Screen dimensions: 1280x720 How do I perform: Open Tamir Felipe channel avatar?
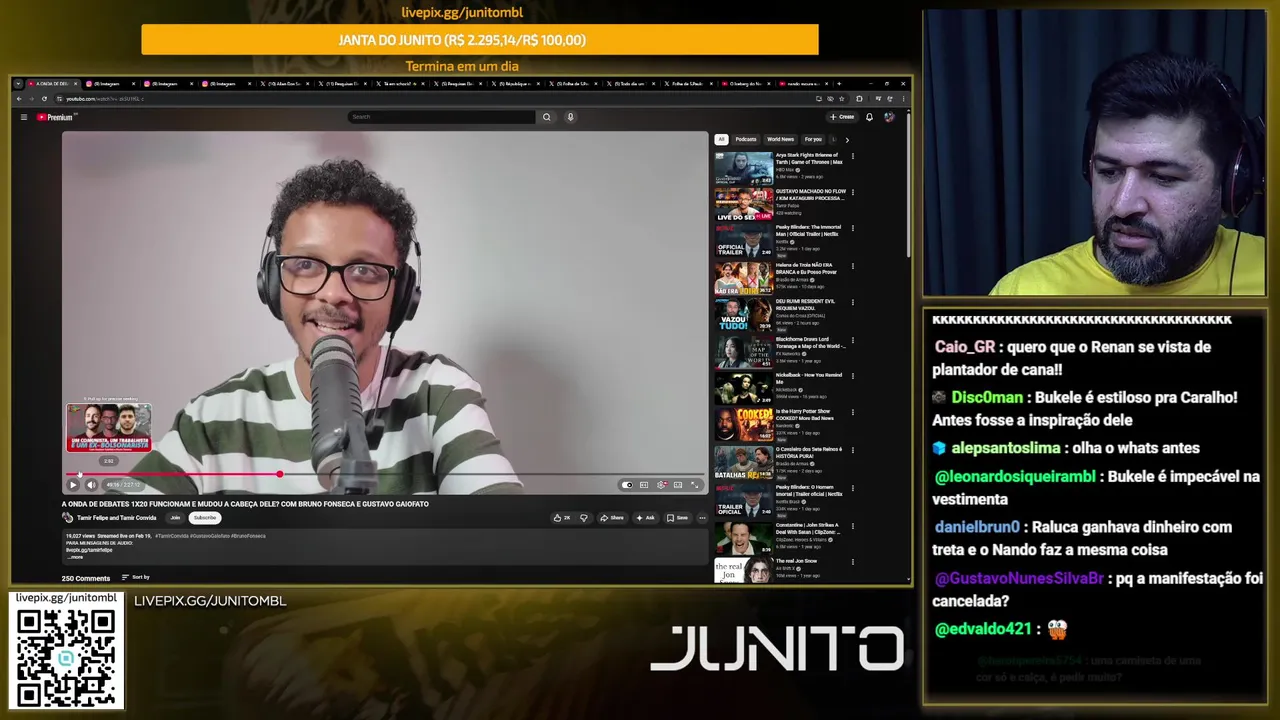click(68, 518)
